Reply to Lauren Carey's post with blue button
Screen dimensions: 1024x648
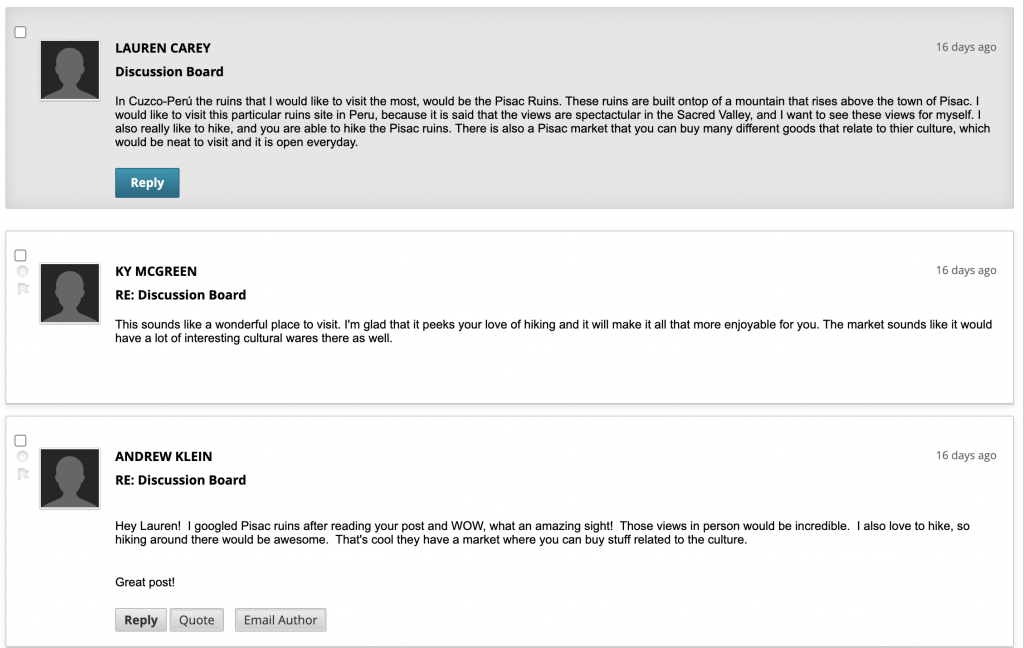point(147,183)
